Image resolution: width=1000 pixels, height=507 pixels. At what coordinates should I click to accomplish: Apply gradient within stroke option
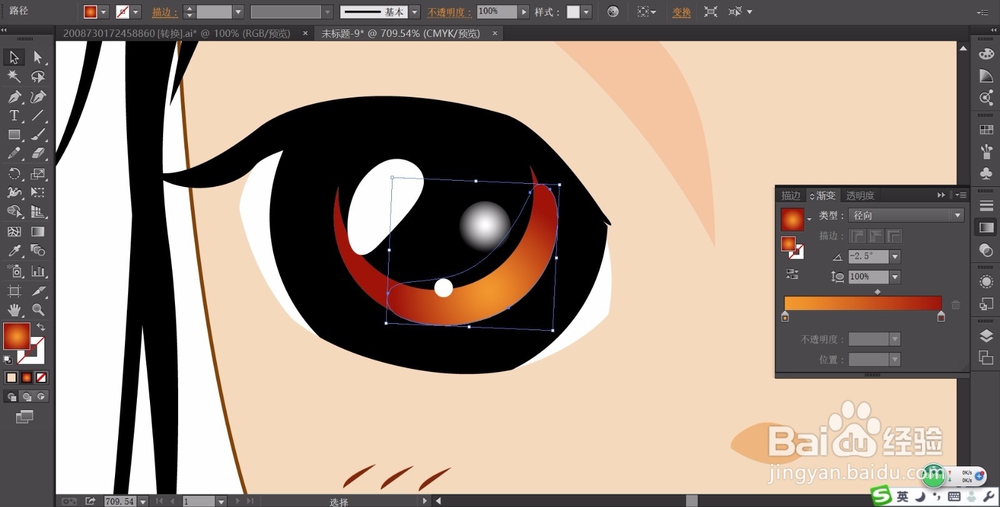click(858, 236)
